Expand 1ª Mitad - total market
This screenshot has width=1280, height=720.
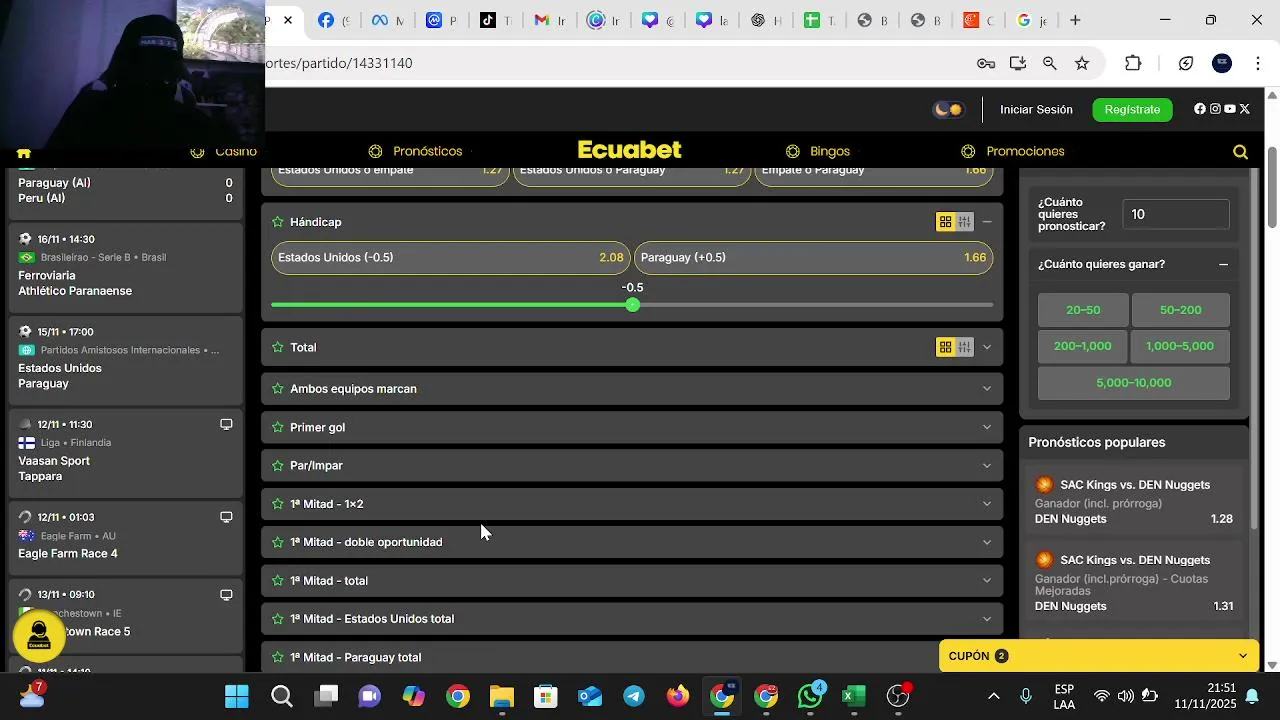point(987,580)
